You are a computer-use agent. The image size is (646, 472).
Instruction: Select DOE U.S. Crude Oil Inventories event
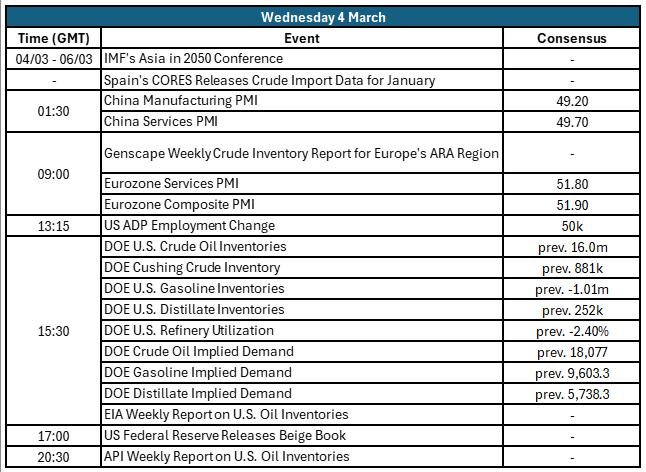point(195,247)
